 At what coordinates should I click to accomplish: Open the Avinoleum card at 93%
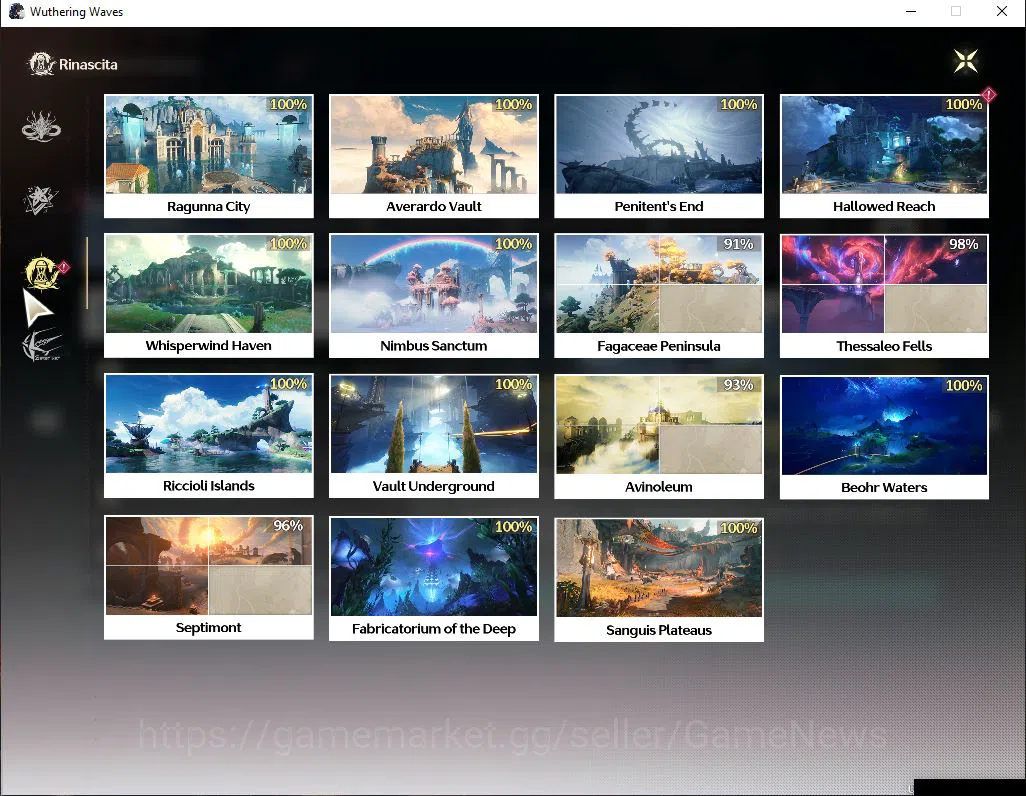click(x=659, y=437)
